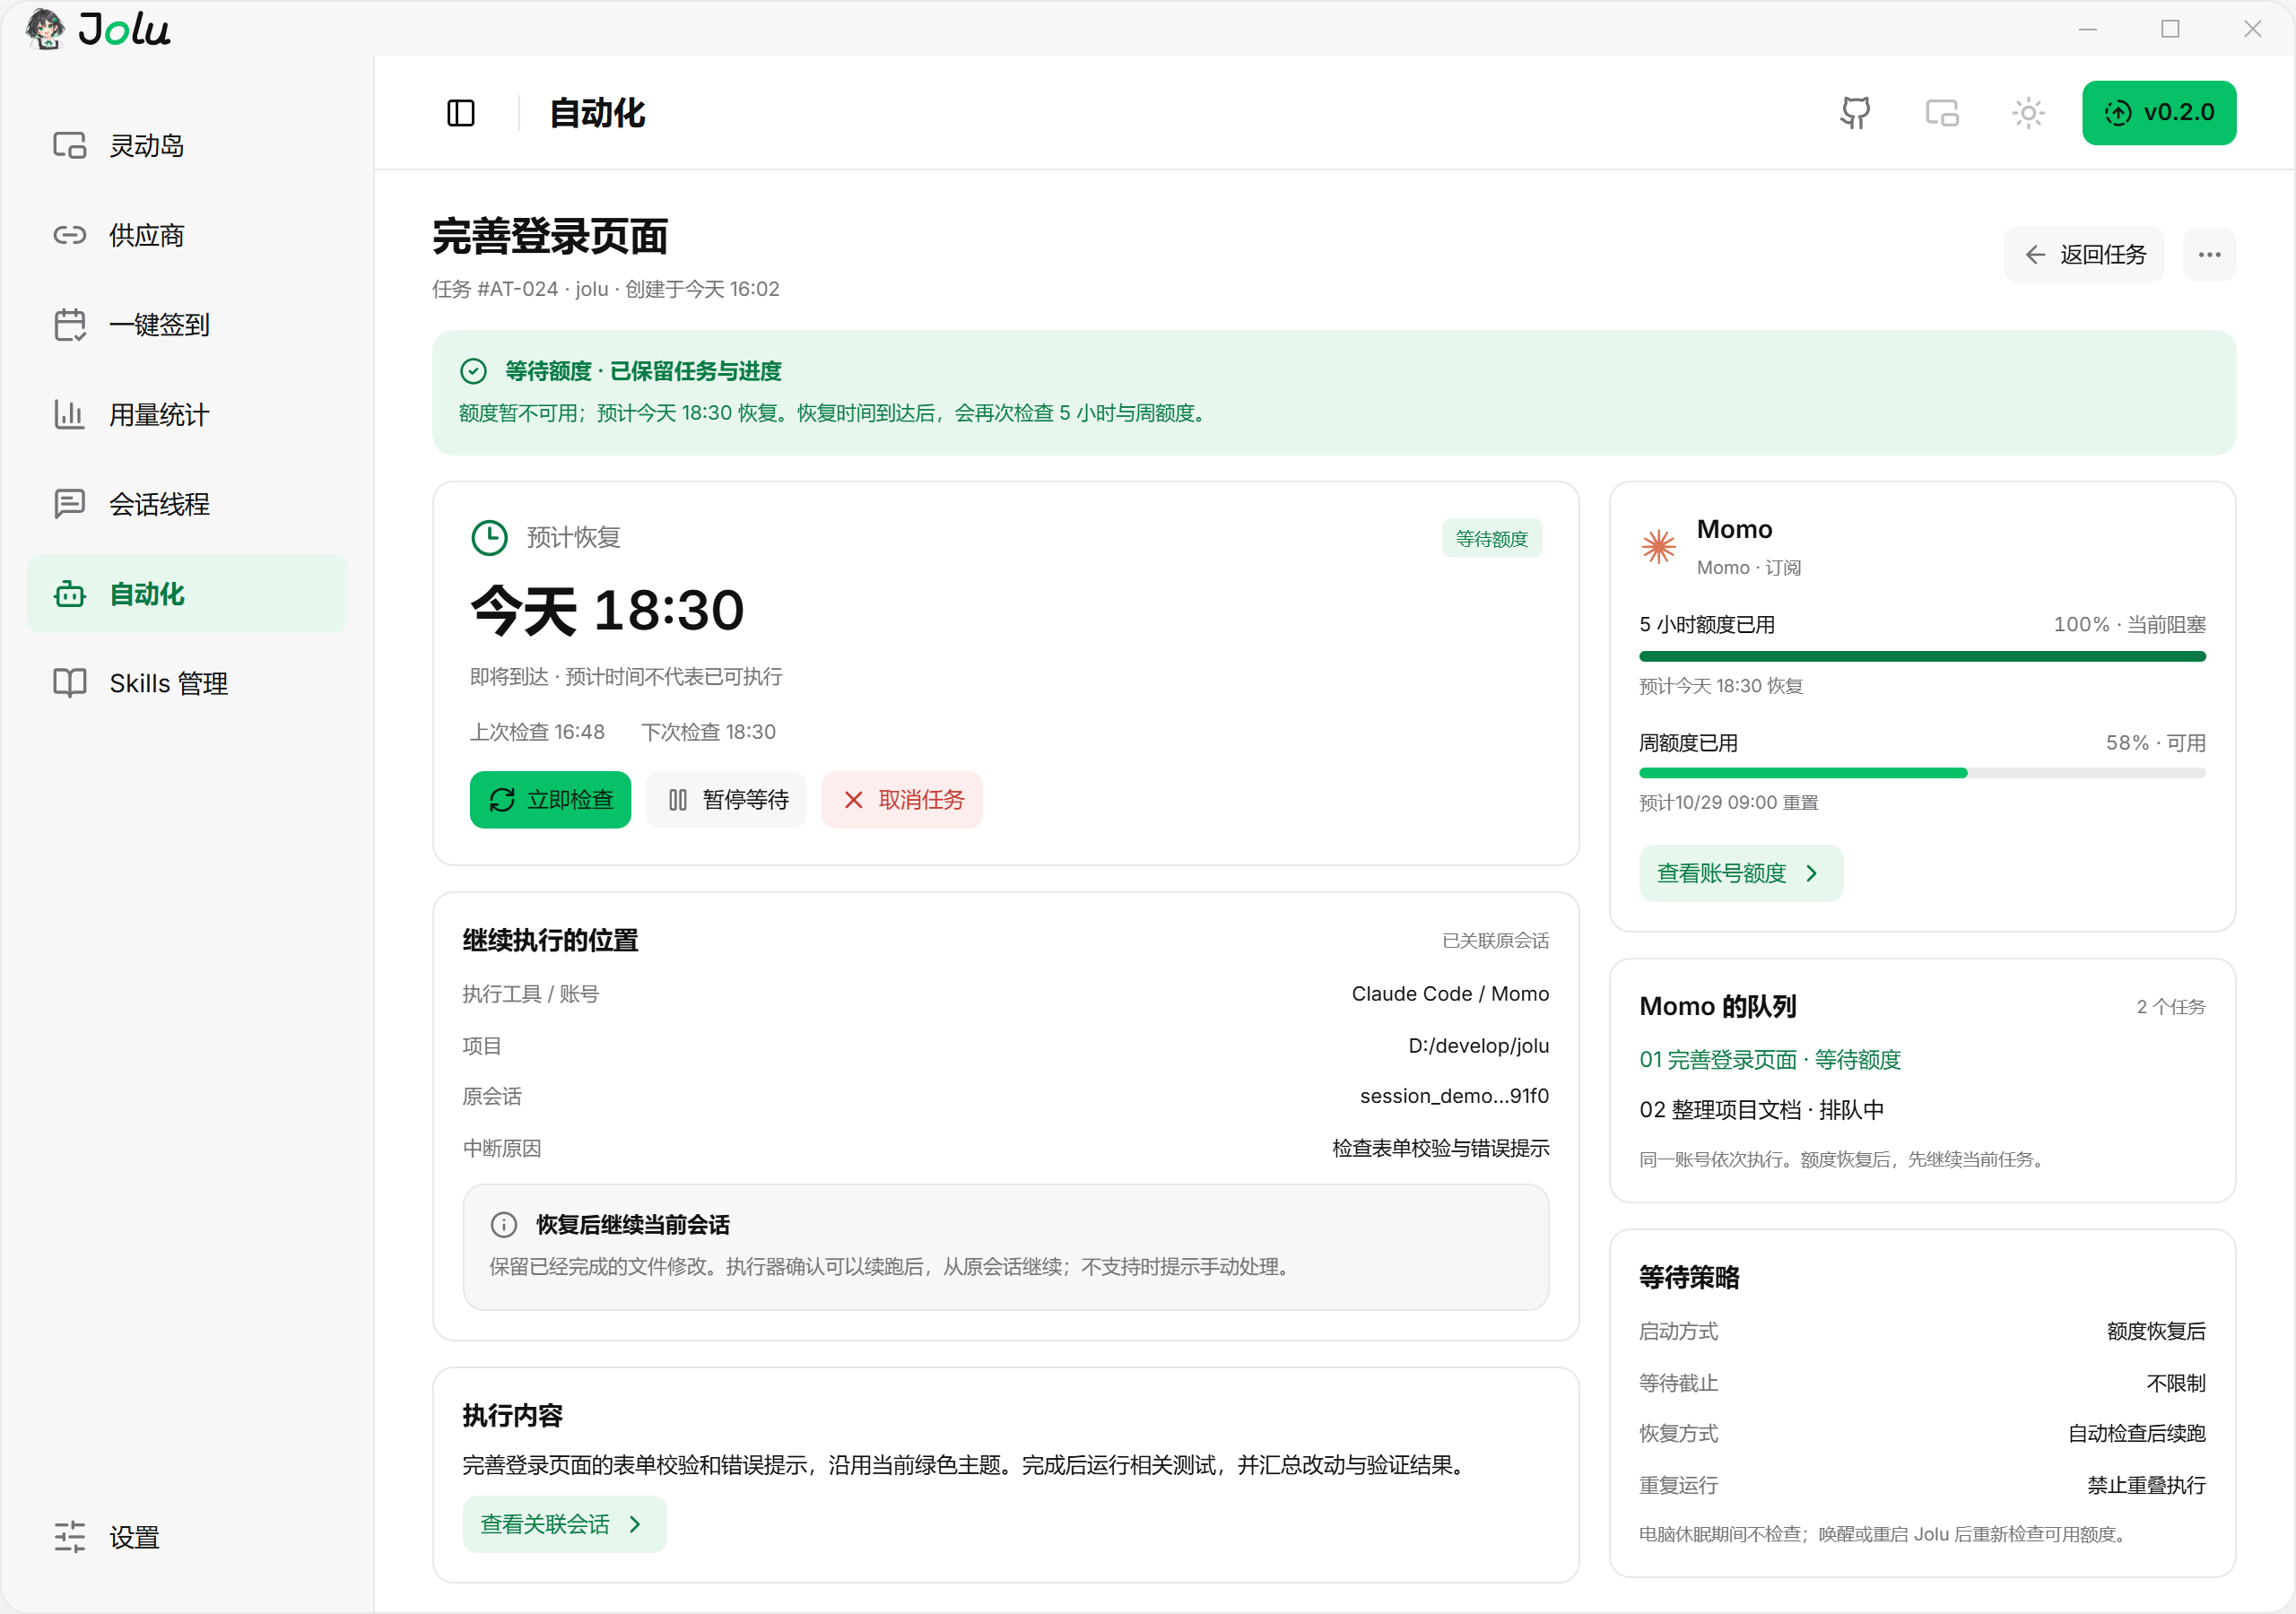Click the Claude Code / Momo value
Viewport: 2296px width, 1614px height.
point(1450,995)
